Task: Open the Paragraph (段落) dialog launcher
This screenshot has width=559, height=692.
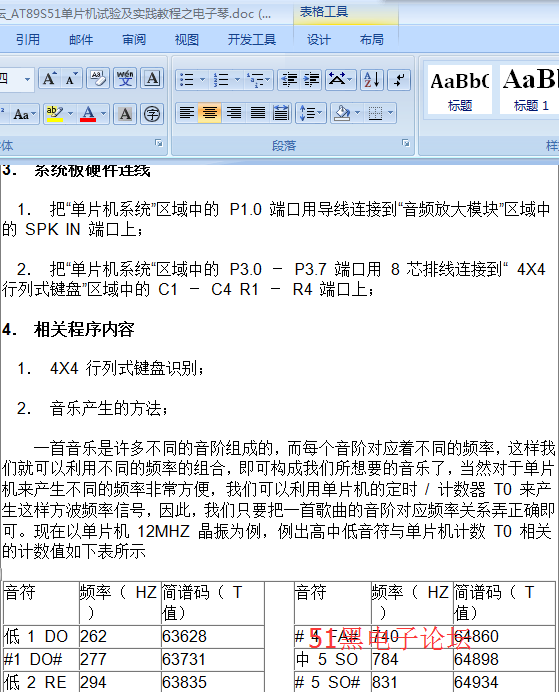Action: (405, 143)
